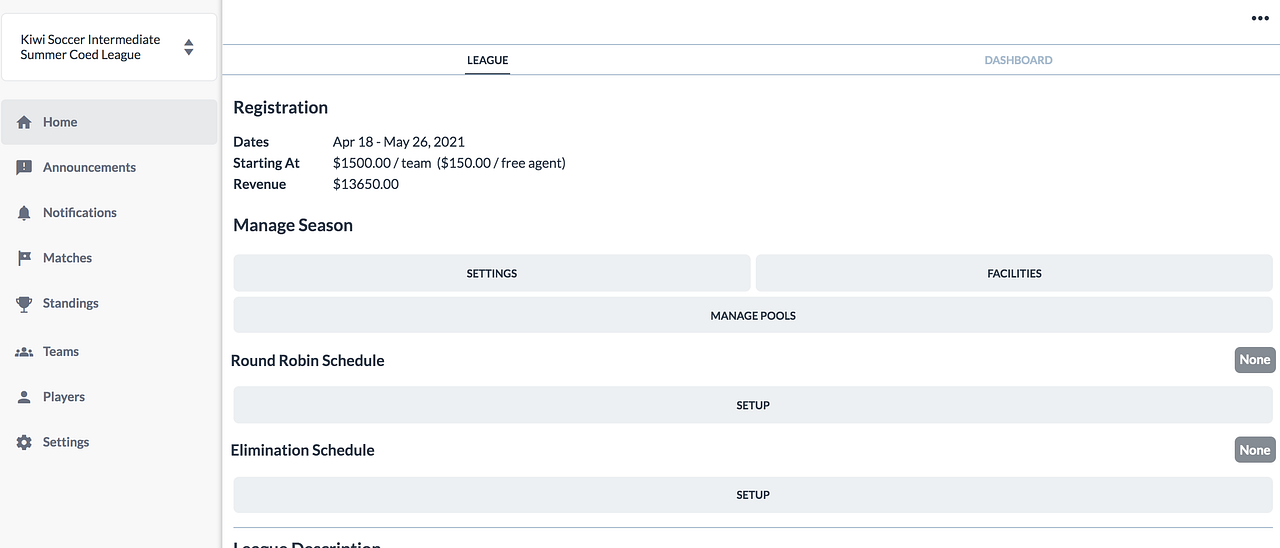Screen dimensions: 1280x548
Task: Click the Players person icon
Action: [25, 397]
